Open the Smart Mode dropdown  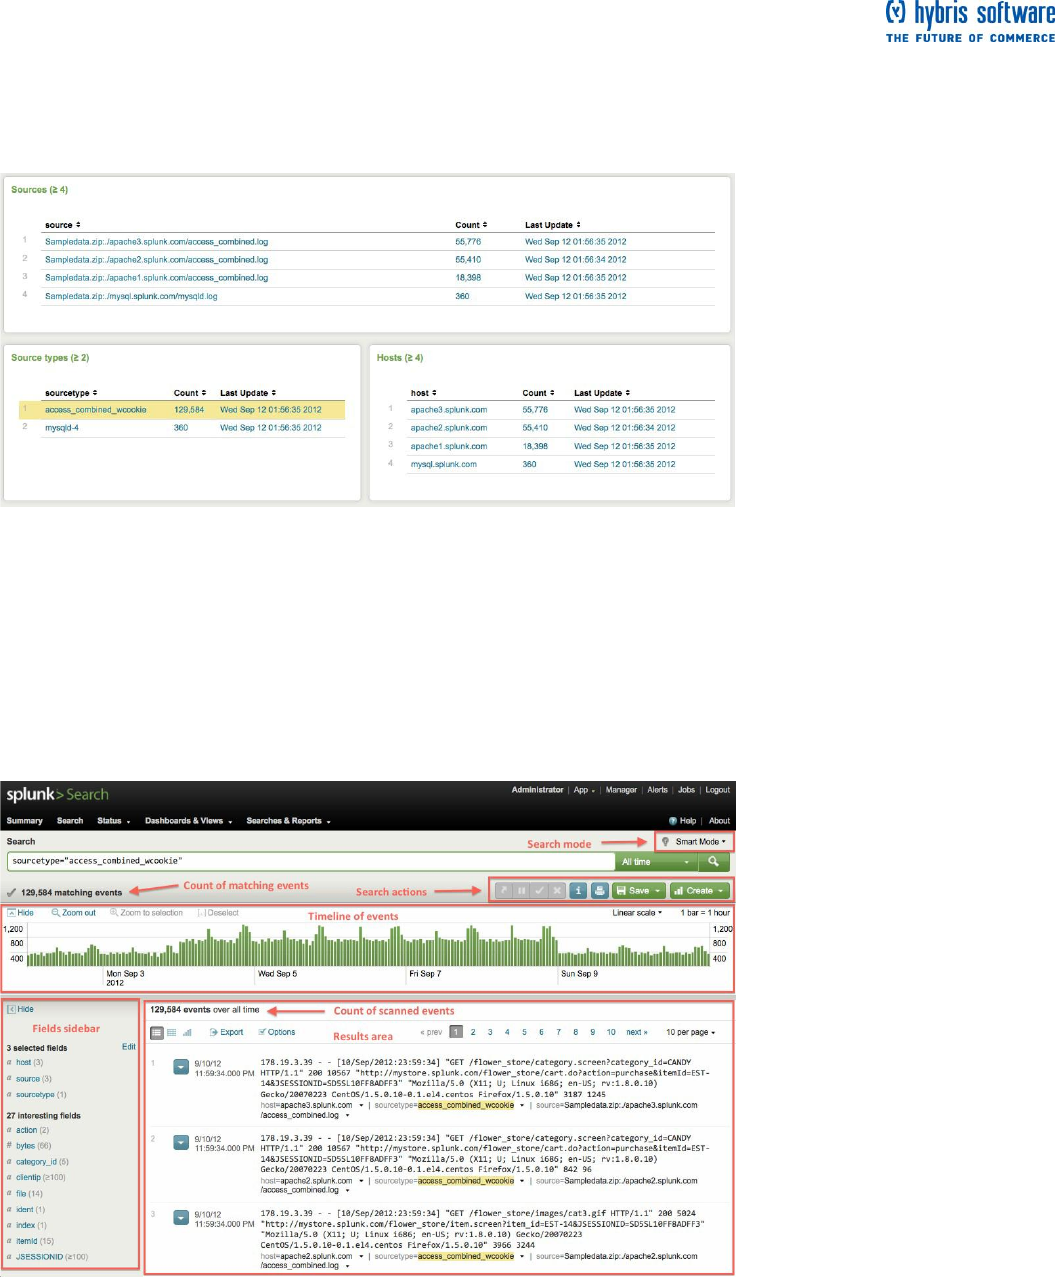pyautogui.click(x=695, y=842)
